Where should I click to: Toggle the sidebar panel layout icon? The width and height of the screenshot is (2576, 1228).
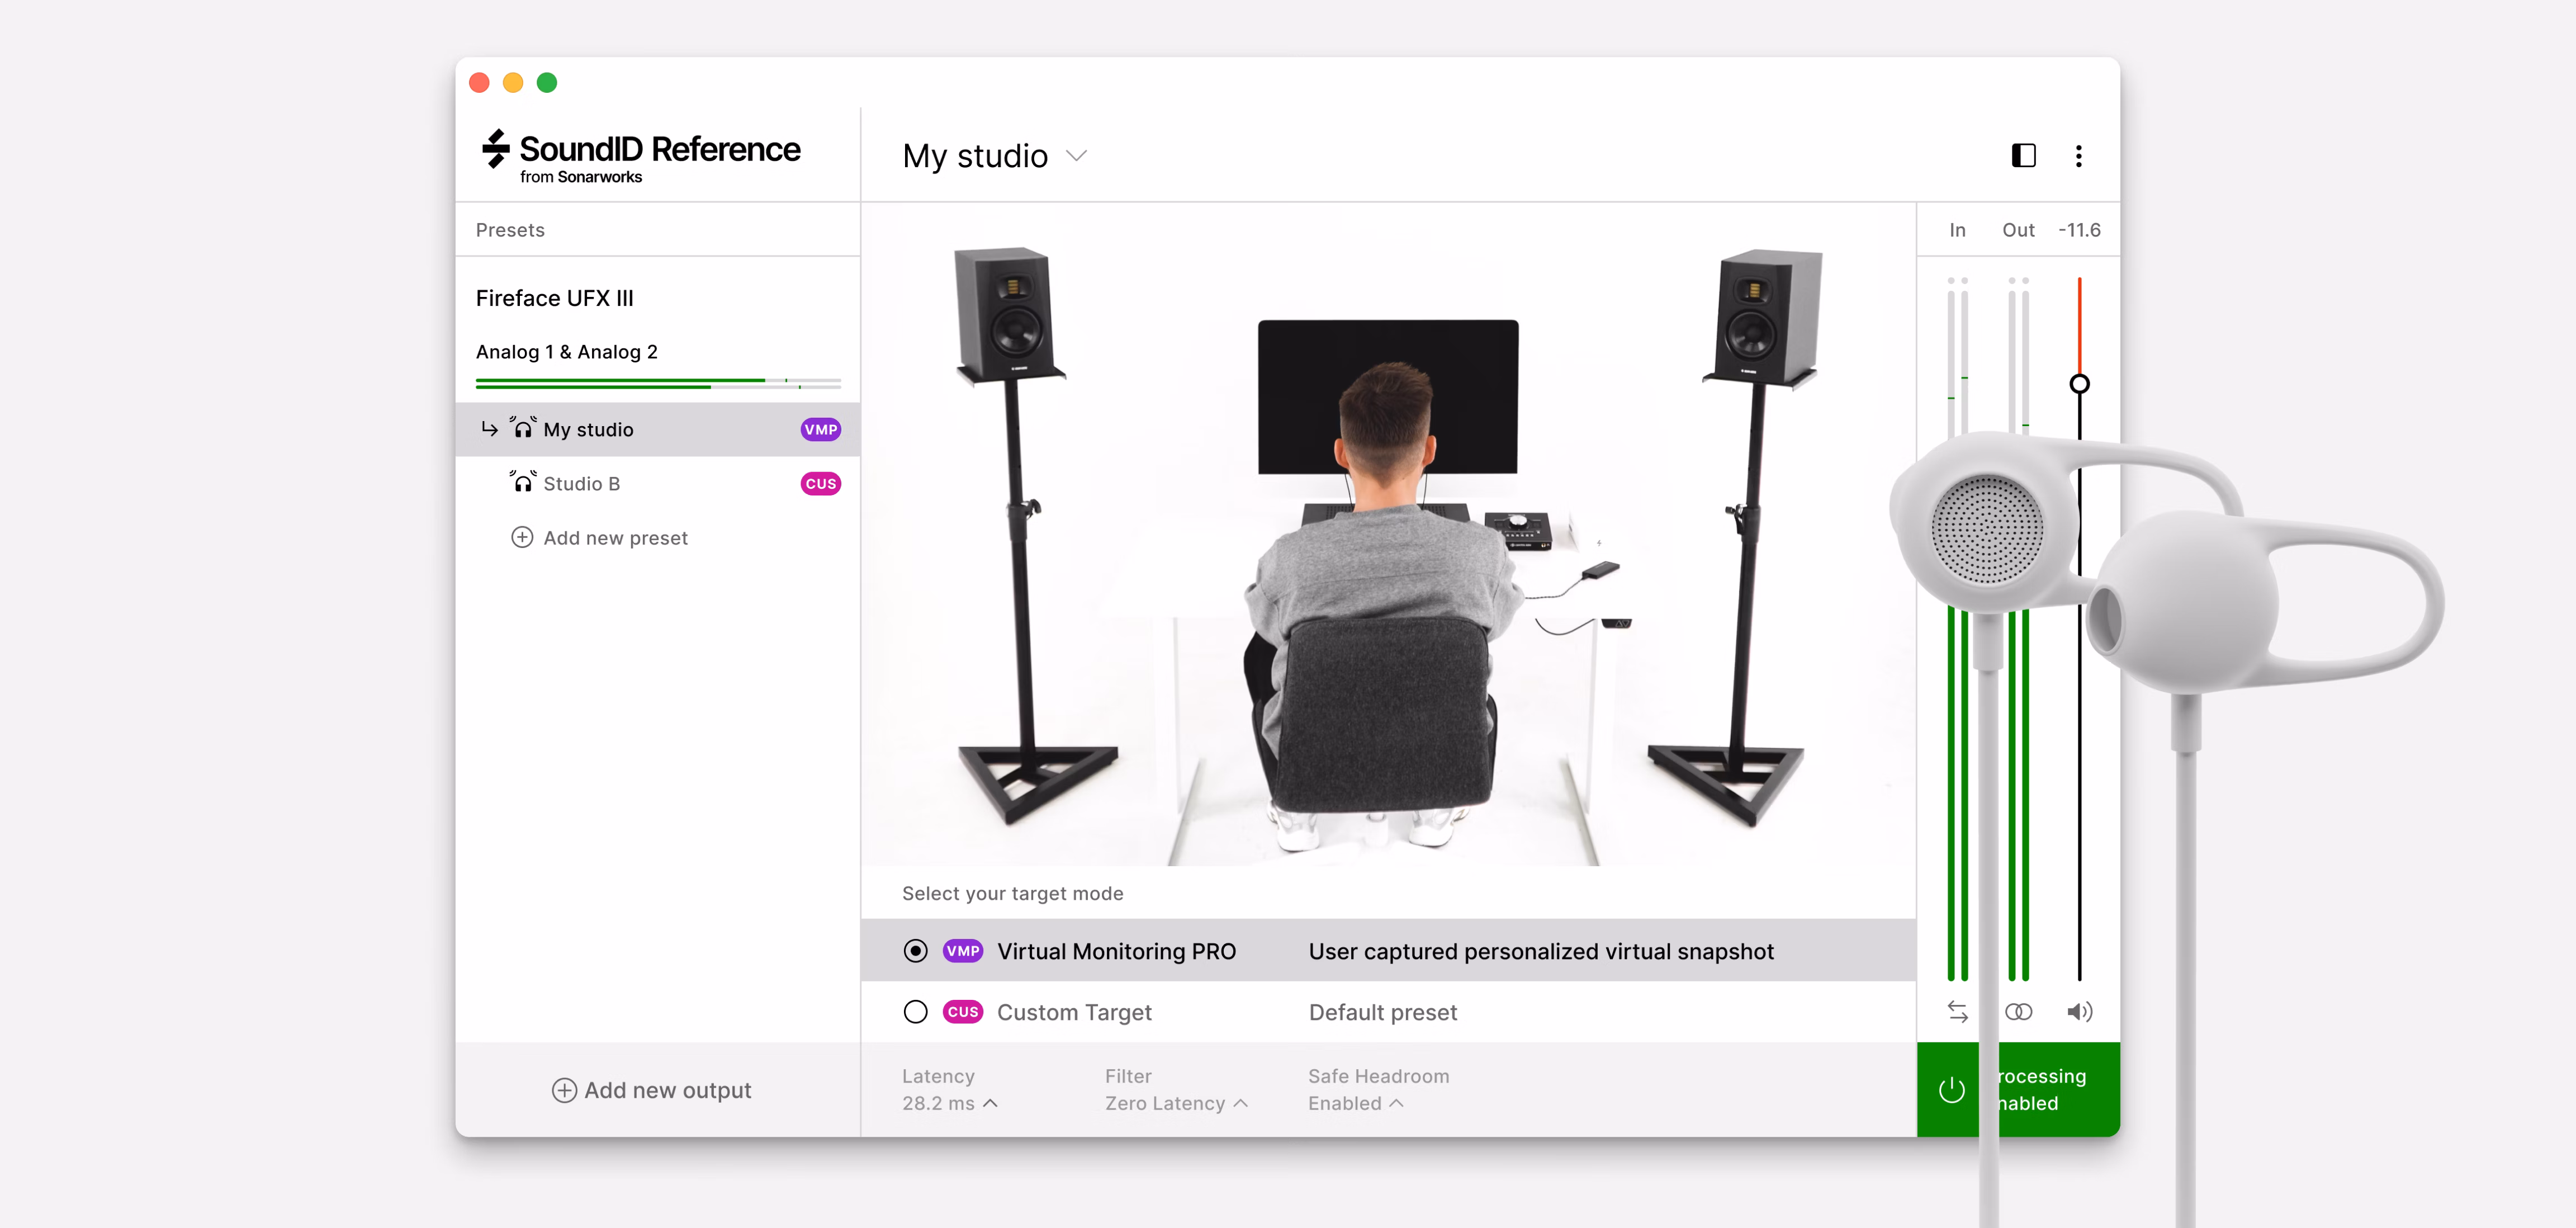pos(2023,155)
